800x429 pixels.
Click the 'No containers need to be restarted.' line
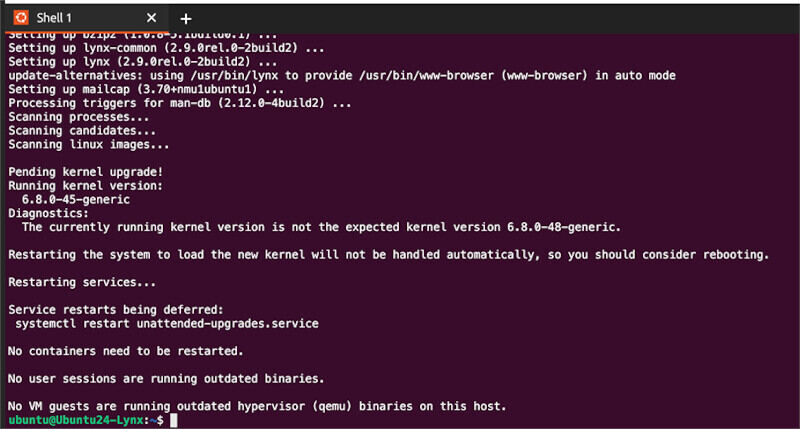126,351
